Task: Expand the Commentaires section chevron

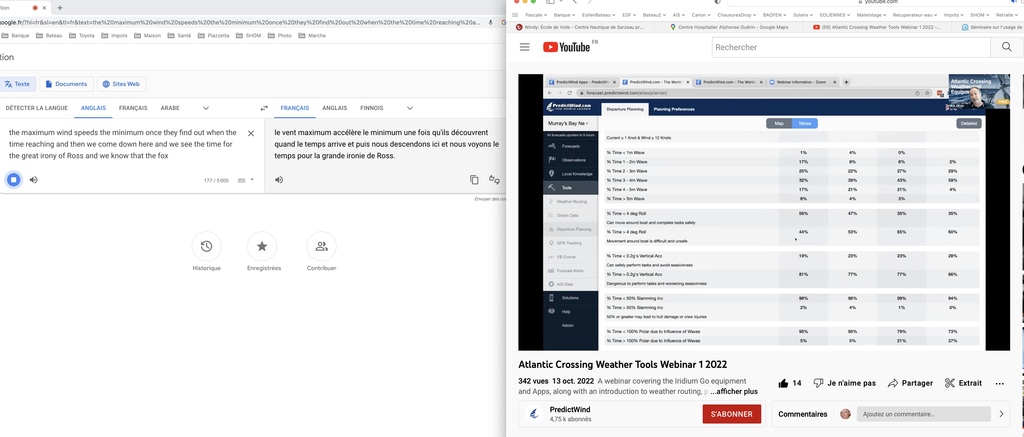Action: coord(1002,413)
